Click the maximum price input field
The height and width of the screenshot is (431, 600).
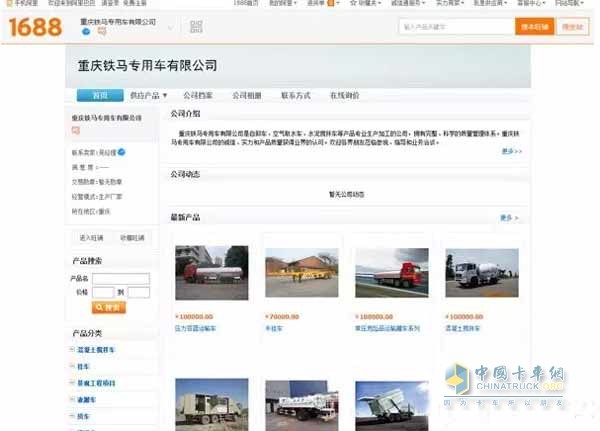(x=139, y=292)
